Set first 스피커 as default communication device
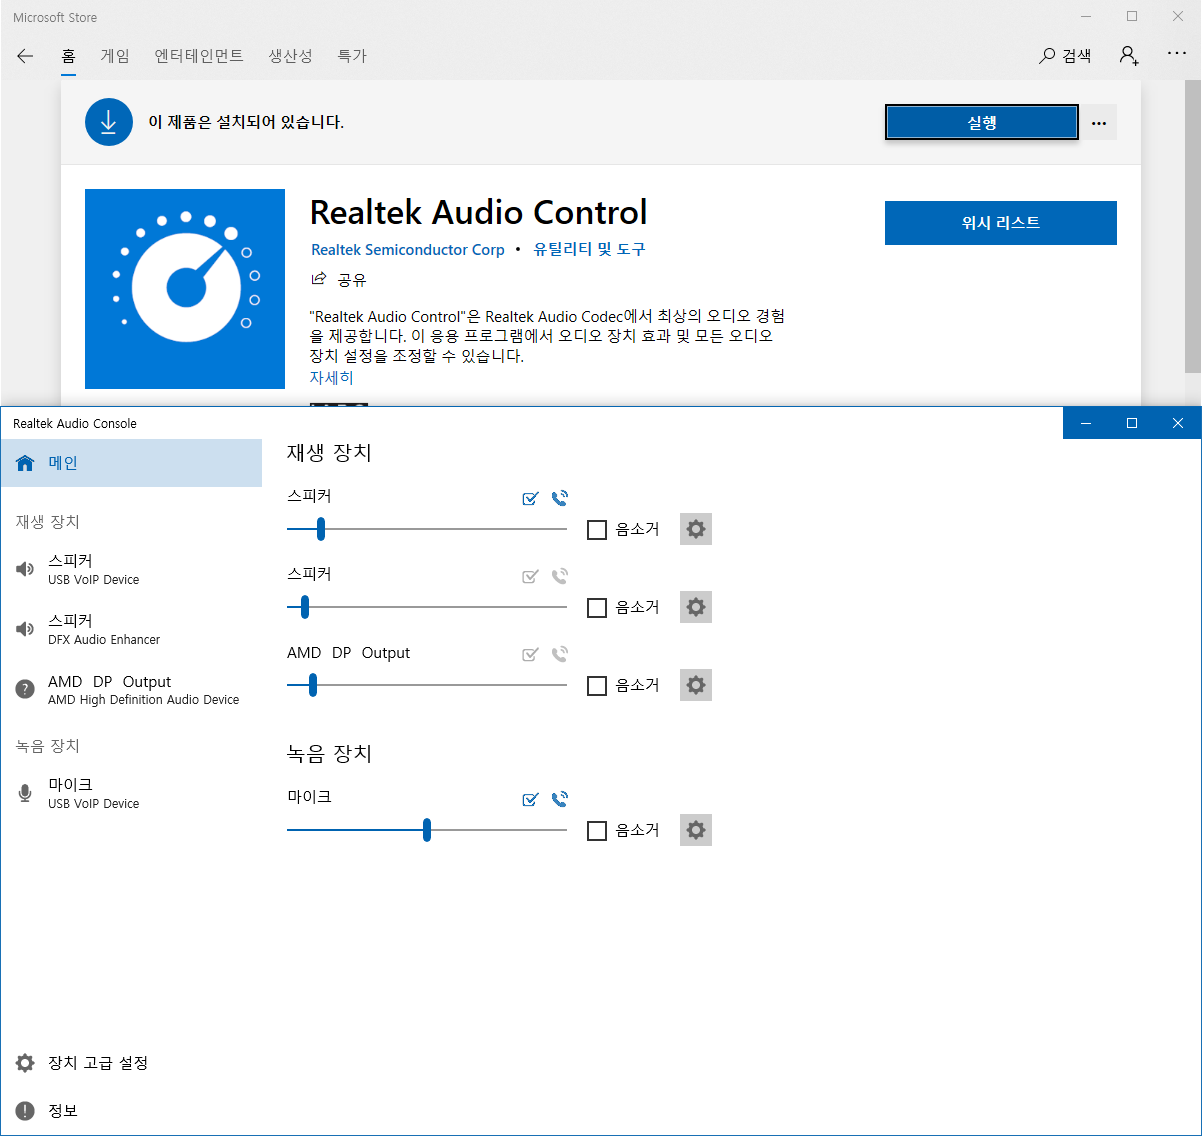Screen dimensions: 1202x1136 pyautogui.click(x=560, y=497)
